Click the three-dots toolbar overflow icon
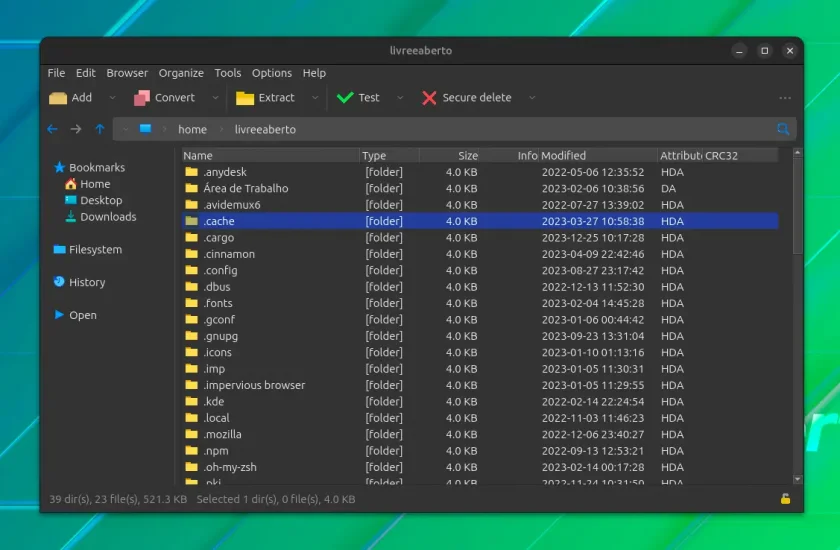The image size is (840, 550). point(785,98)
